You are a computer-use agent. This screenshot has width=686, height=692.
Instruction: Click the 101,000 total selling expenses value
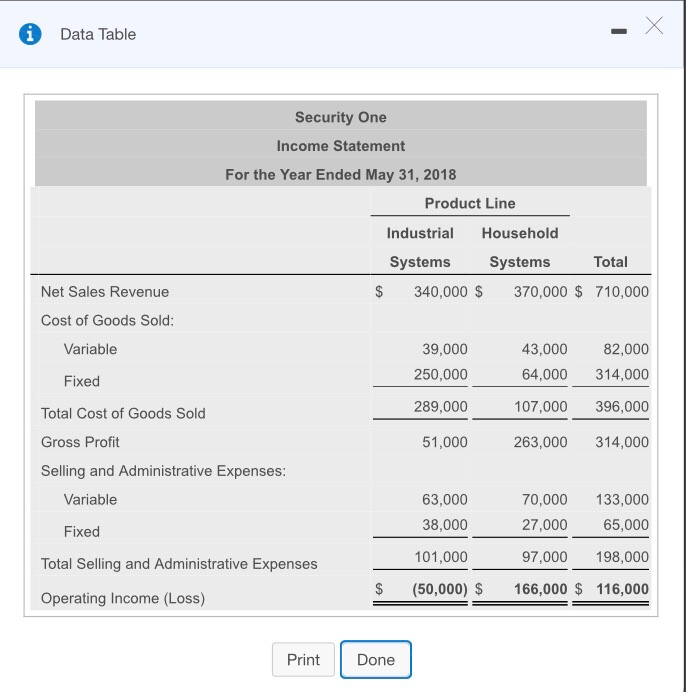[x=441, y=557]
